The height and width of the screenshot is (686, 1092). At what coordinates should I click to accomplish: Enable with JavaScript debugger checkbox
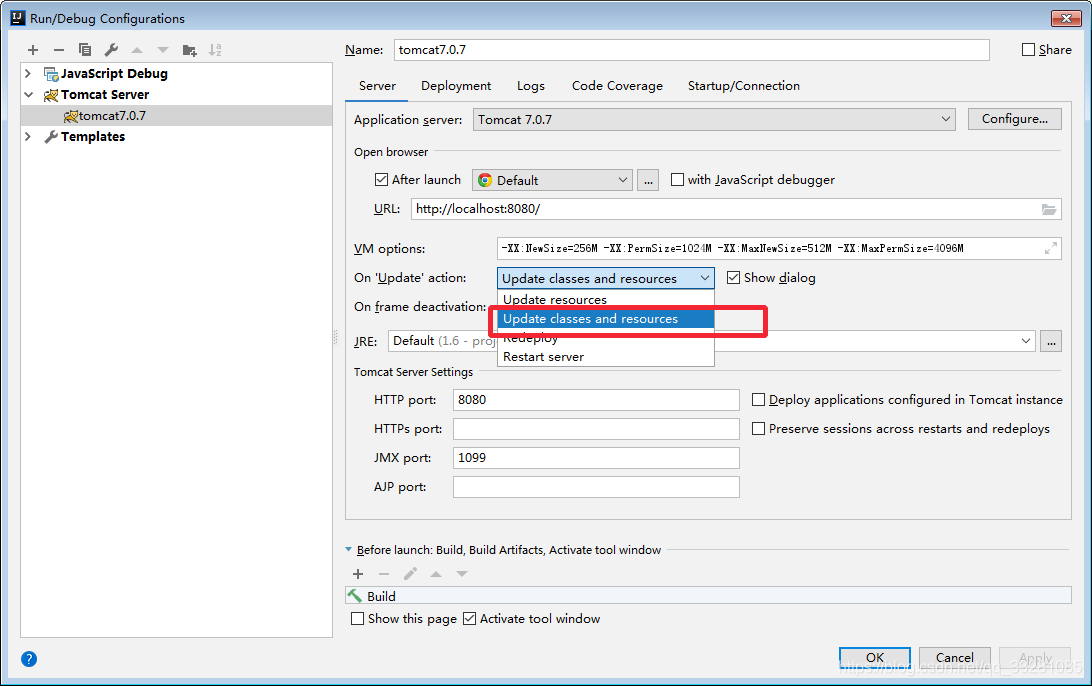click(677, 180)
